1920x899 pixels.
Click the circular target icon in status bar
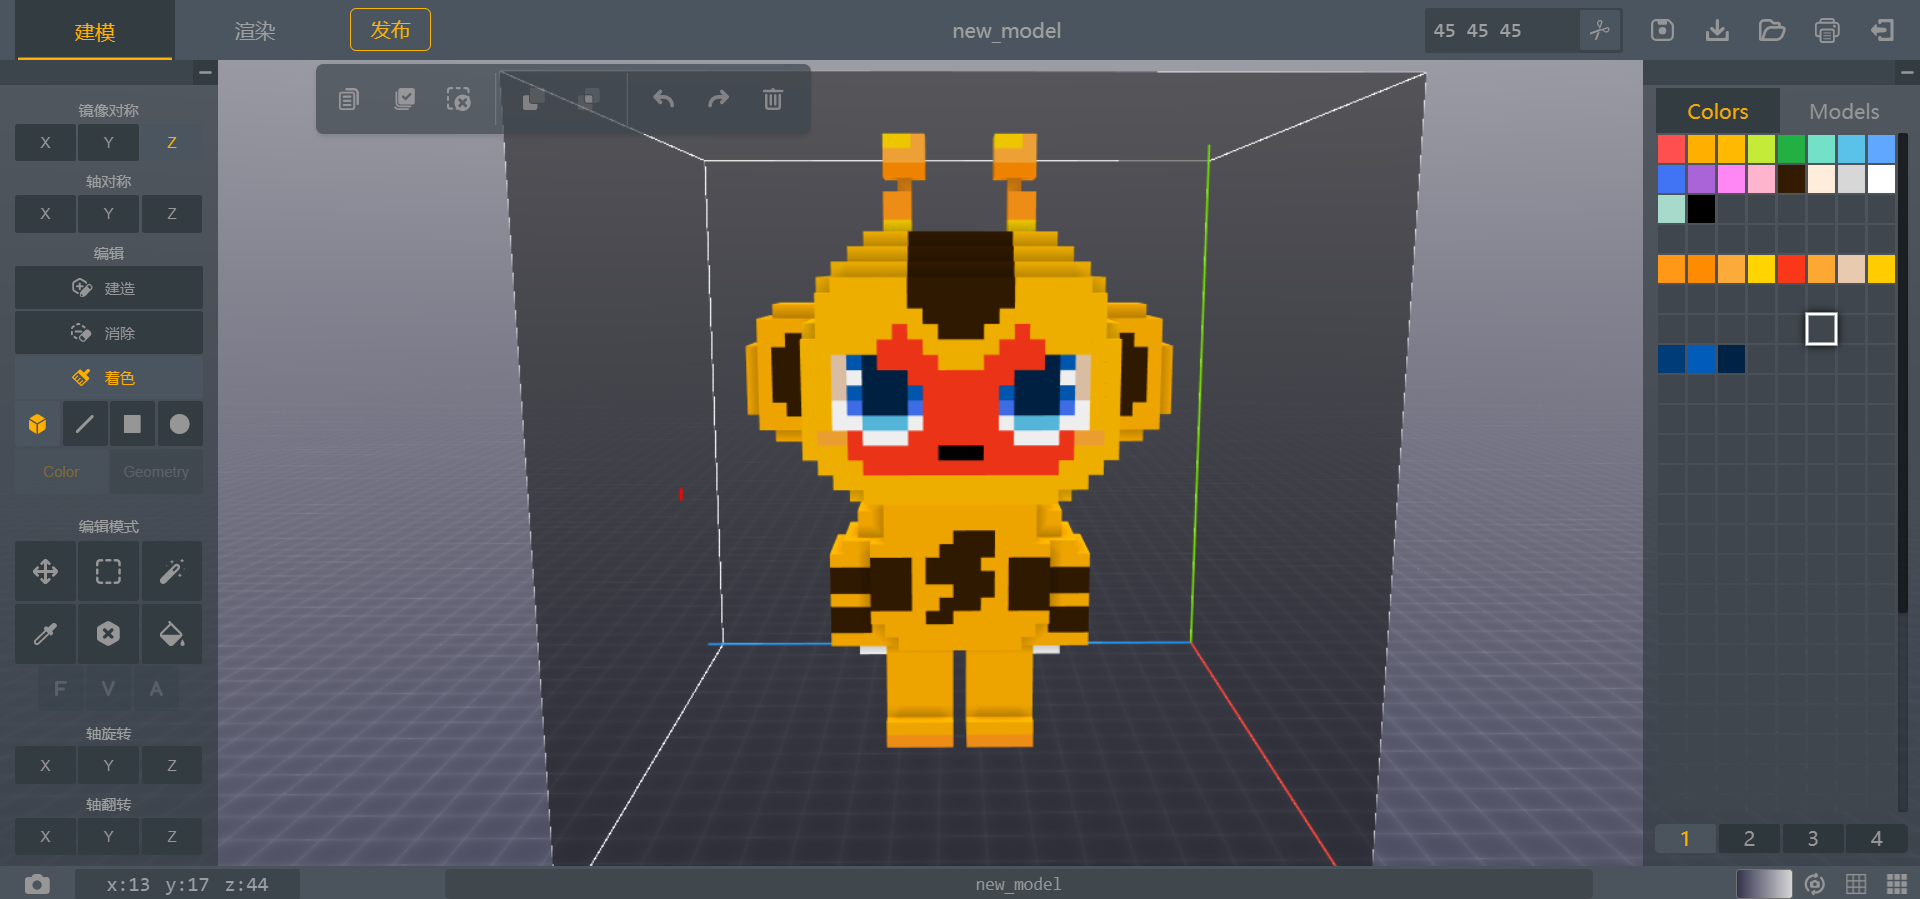coord(1815,884)
